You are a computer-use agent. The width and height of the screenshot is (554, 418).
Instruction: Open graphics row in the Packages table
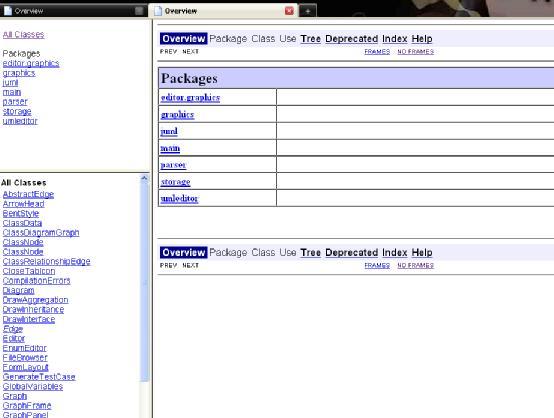[177, 114]
